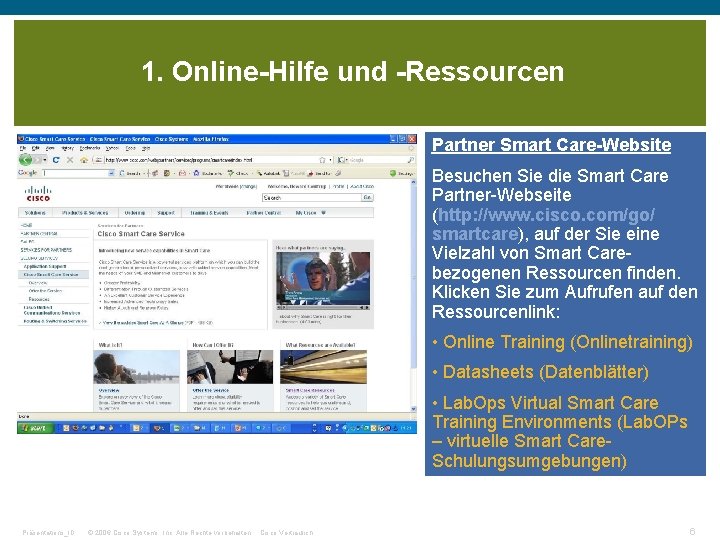720x540 pixels.
Task: Click the http://www.cisco.com/go/smartcare hyperlink on the slide
Action: 544,224
